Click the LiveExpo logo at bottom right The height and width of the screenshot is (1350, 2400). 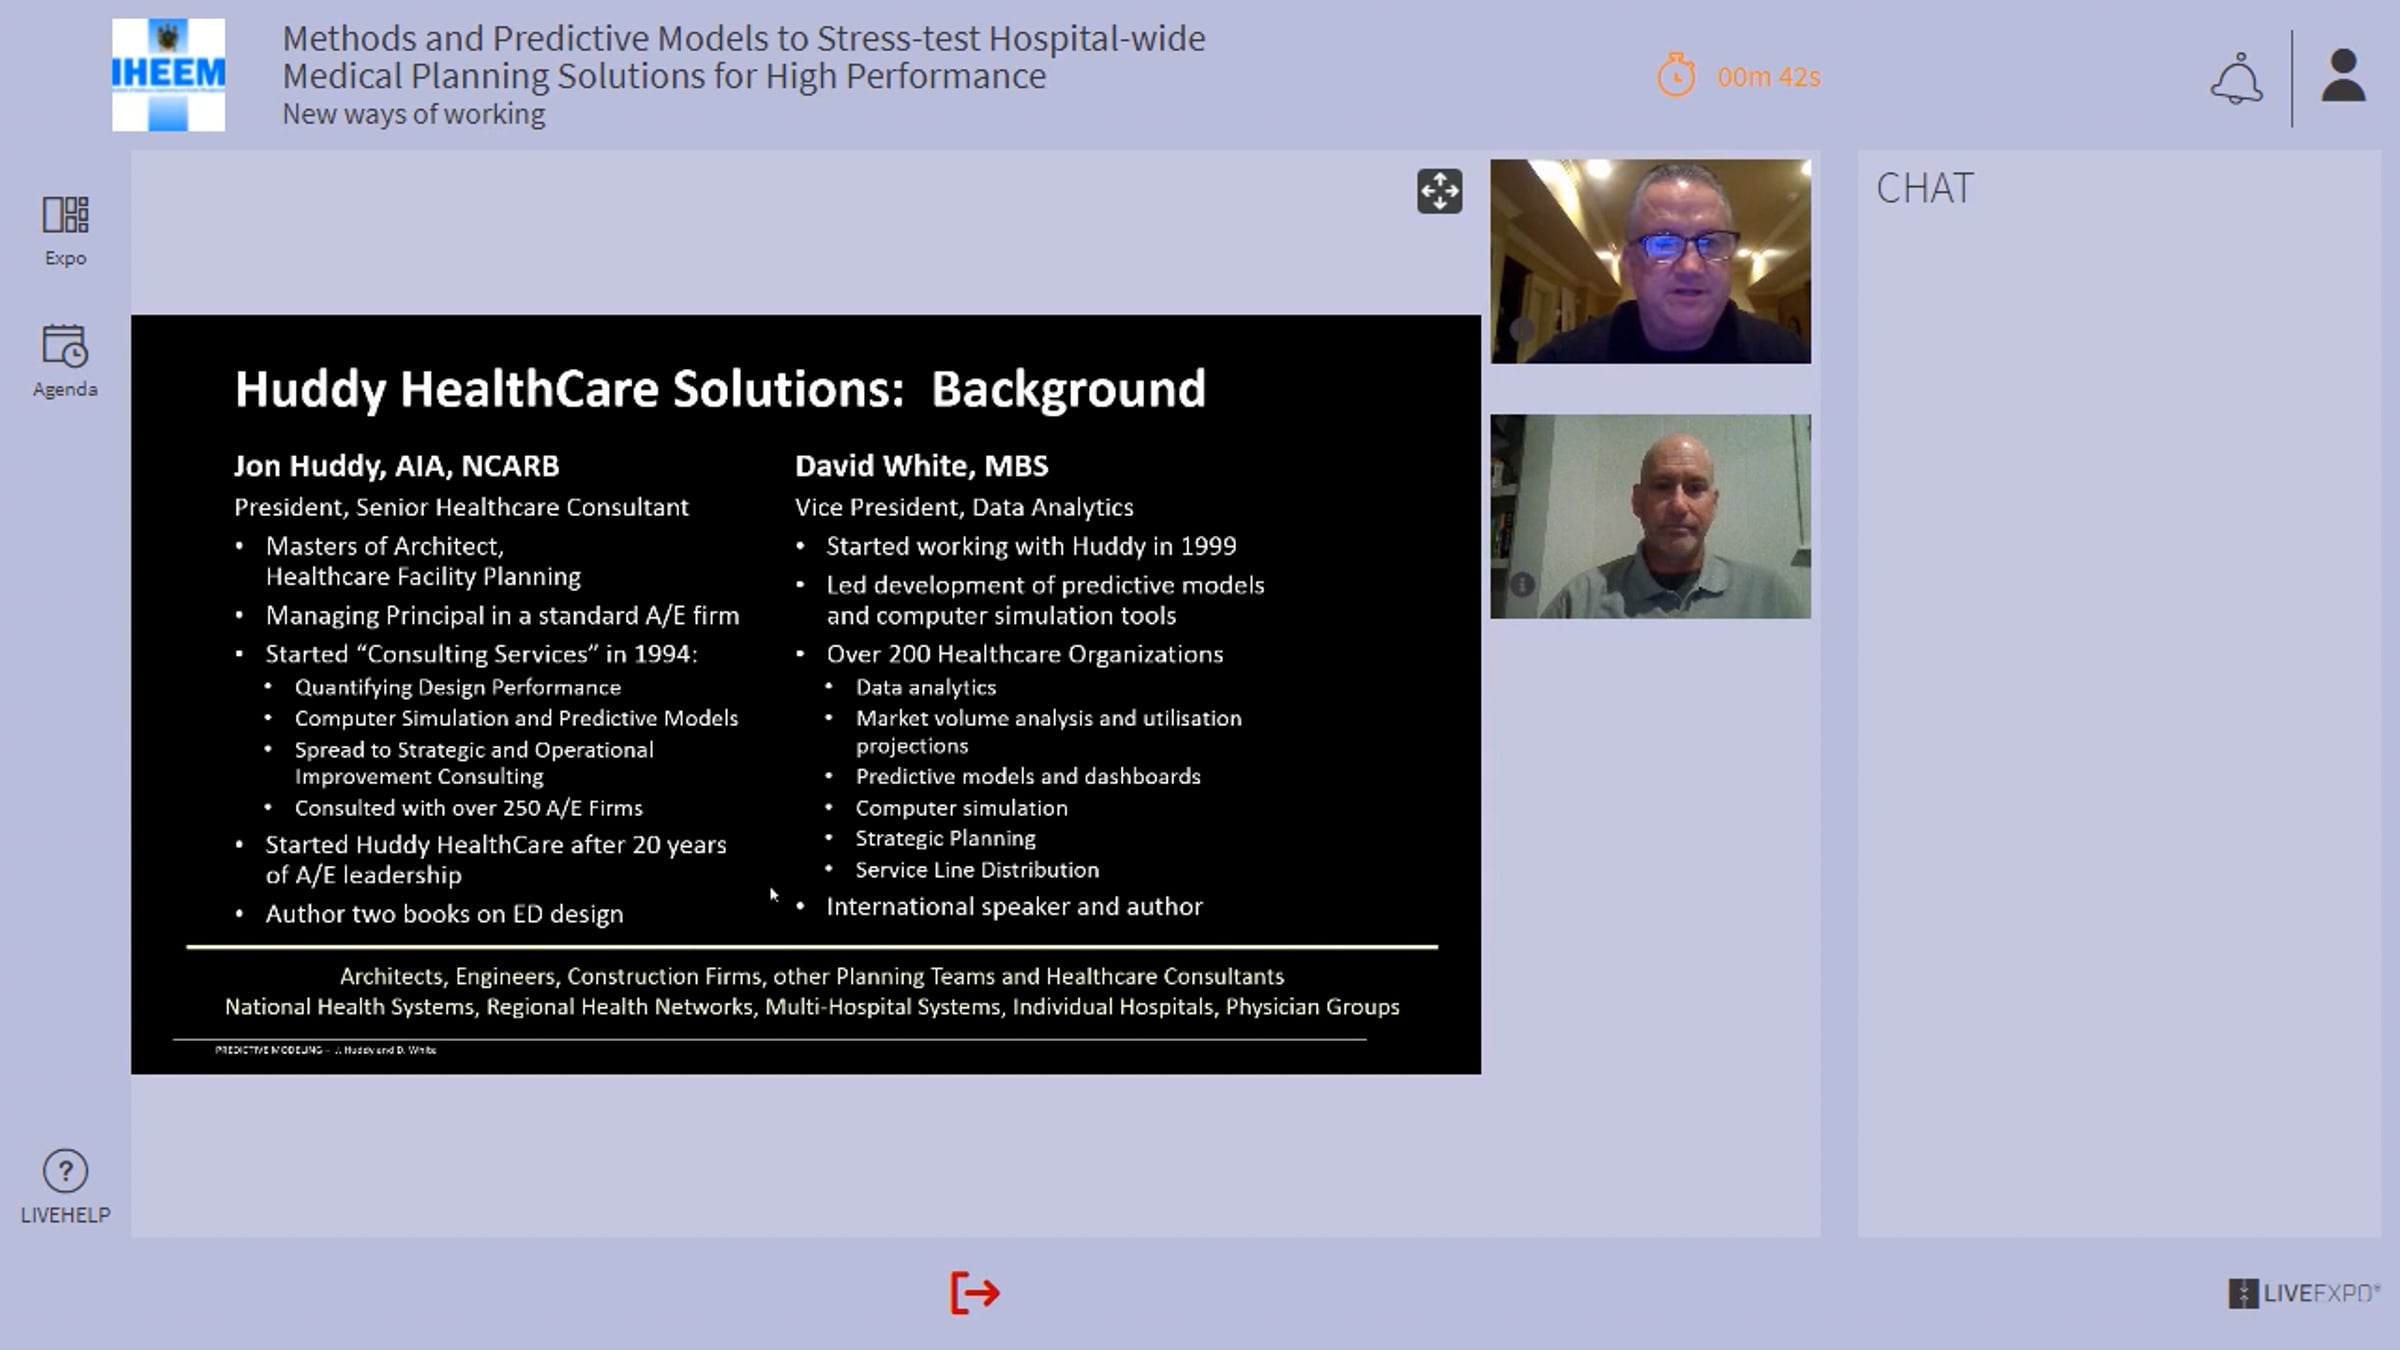2303,1293
